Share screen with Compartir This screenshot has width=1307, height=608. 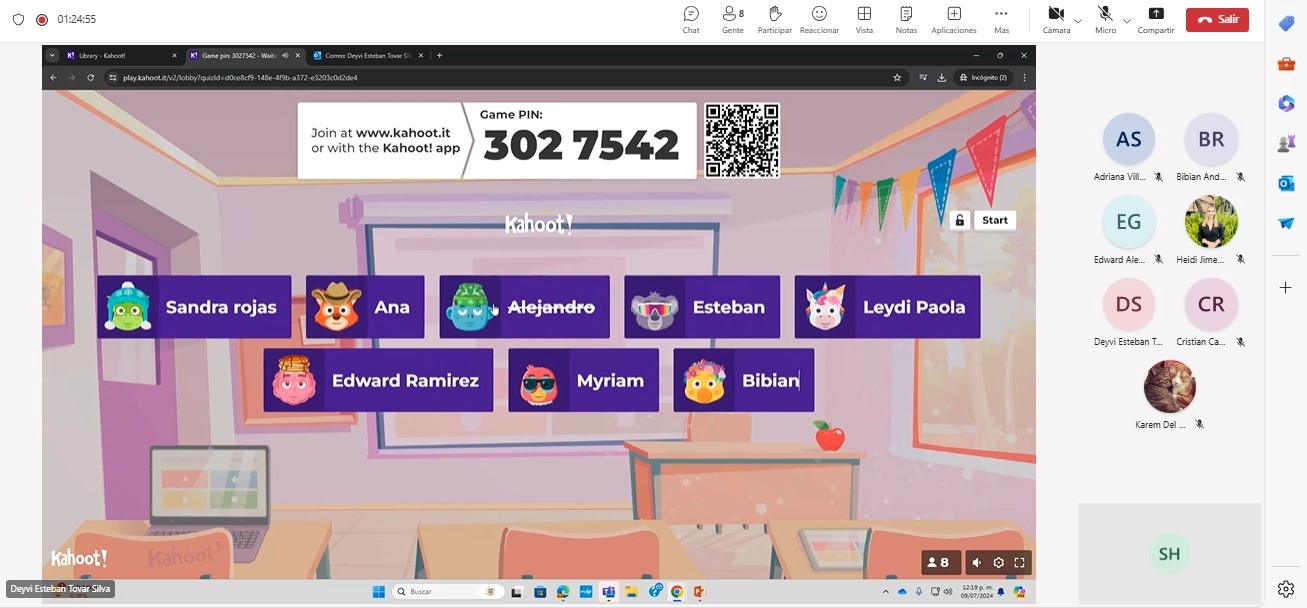[x=1156, y=19]
